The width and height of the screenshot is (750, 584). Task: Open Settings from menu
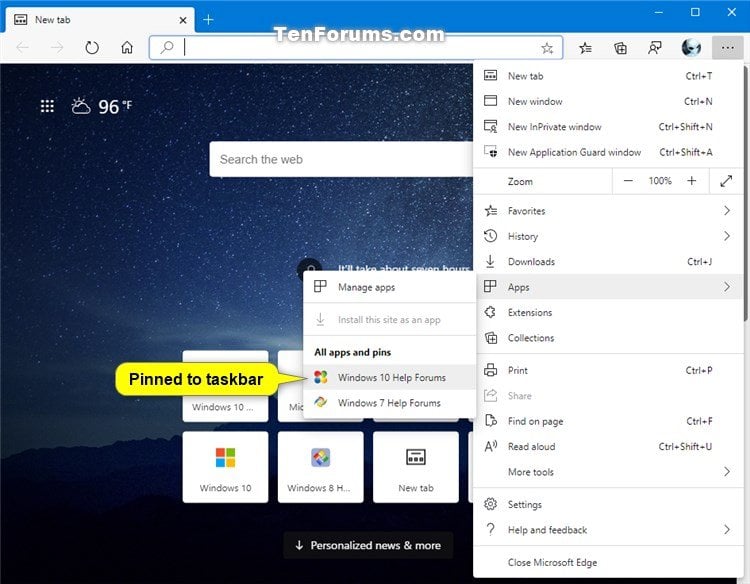tap(607, 504)
